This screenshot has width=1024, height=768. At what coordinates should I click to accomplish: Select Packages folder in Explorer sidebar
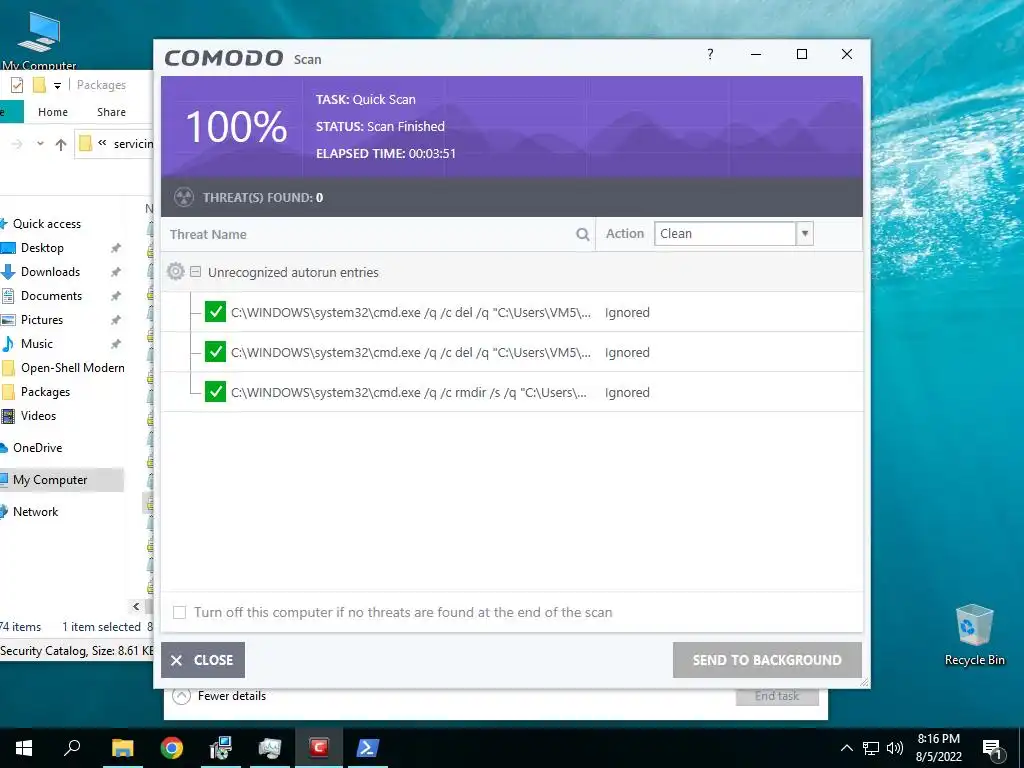[45, 392]
